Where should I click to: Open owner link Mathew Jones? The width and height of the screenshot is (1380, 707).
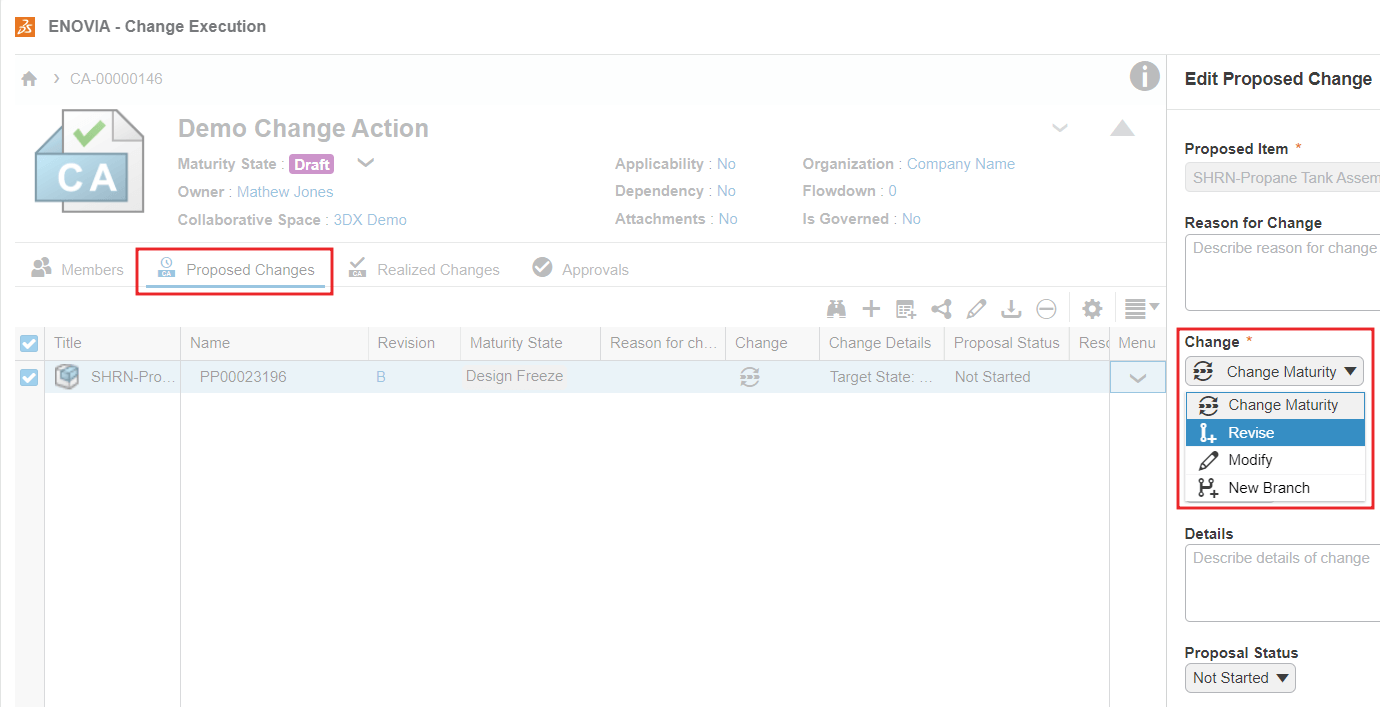285,192
